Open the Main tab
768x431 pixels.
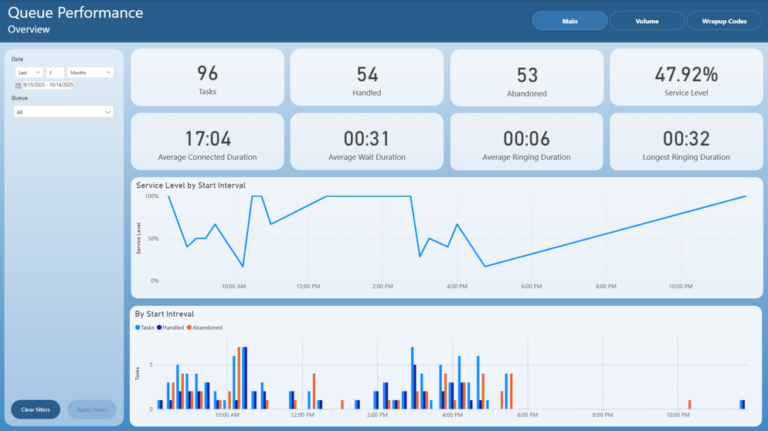tap(570, 21)
